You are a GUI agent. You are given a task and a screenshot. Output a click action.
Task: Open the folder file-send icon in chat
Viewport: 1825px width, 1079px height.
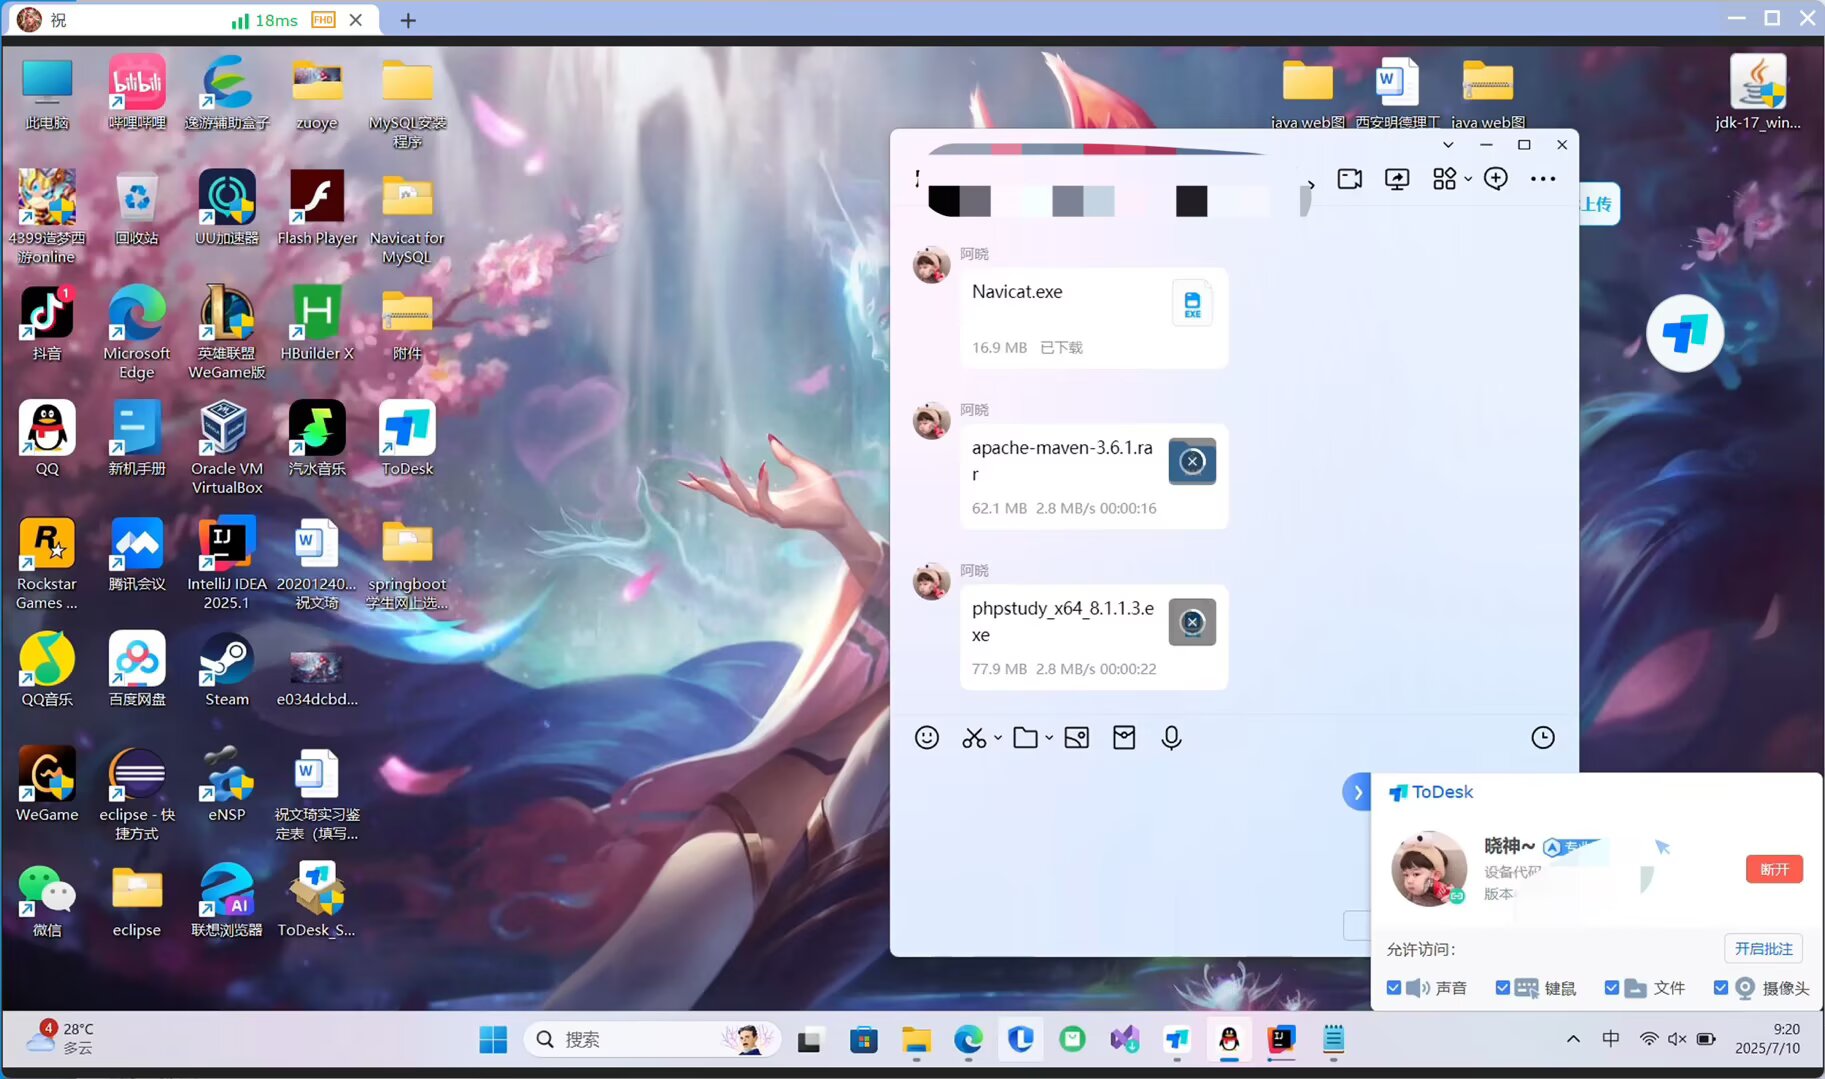1025,738
